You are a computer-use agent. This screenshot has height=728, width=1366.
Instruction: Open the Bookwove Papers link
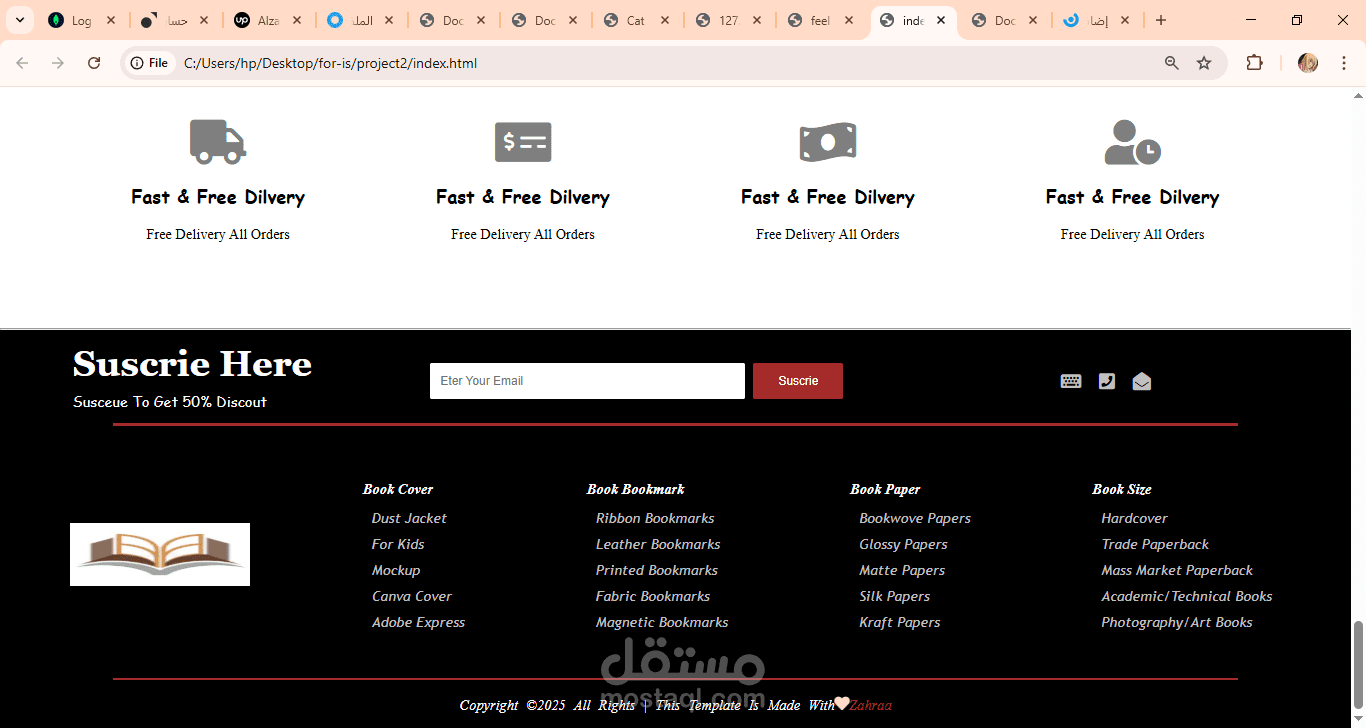click(915, 518)
